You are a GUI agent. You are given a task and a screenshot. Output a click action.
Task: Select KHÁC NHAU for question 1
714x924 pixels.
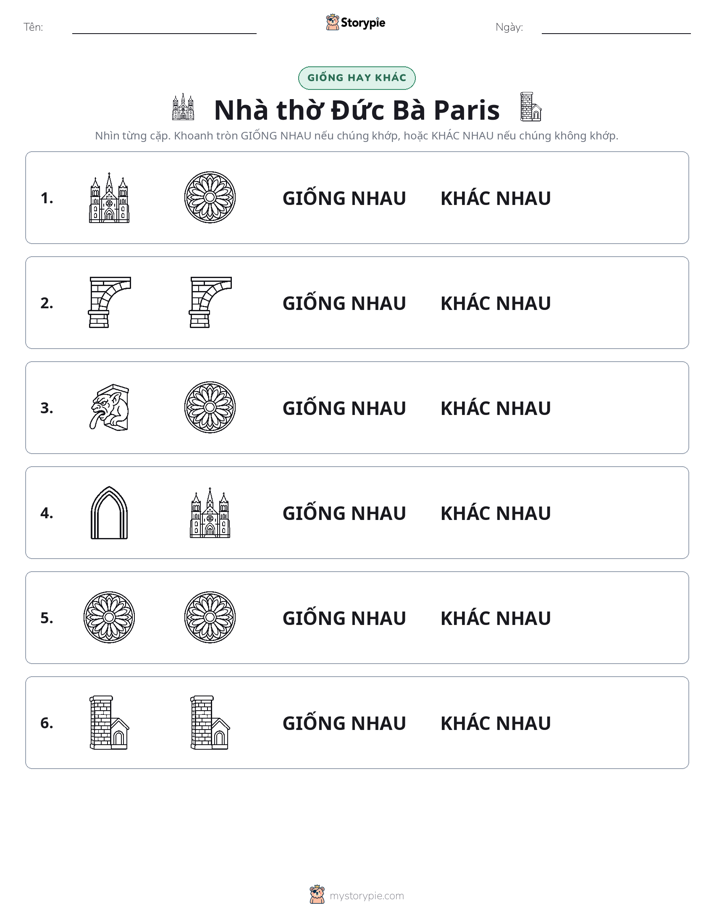[x=495, y=198]
